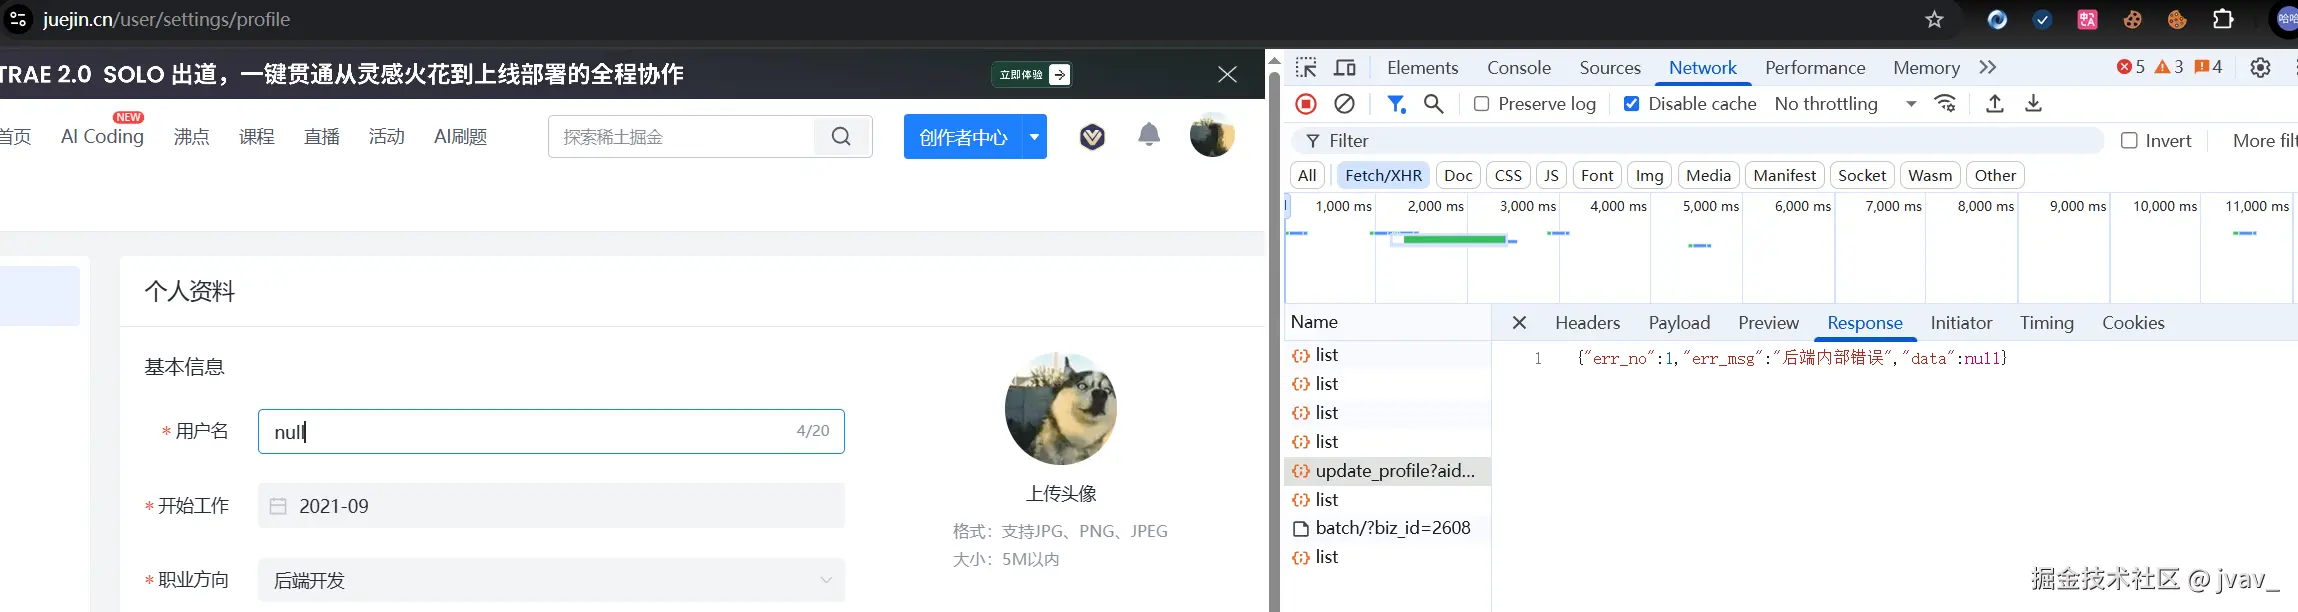The height and width of the screenshot is (612, 2298).
Task: Toggle the network filter funnel icon
Action: click(1396, 104)
